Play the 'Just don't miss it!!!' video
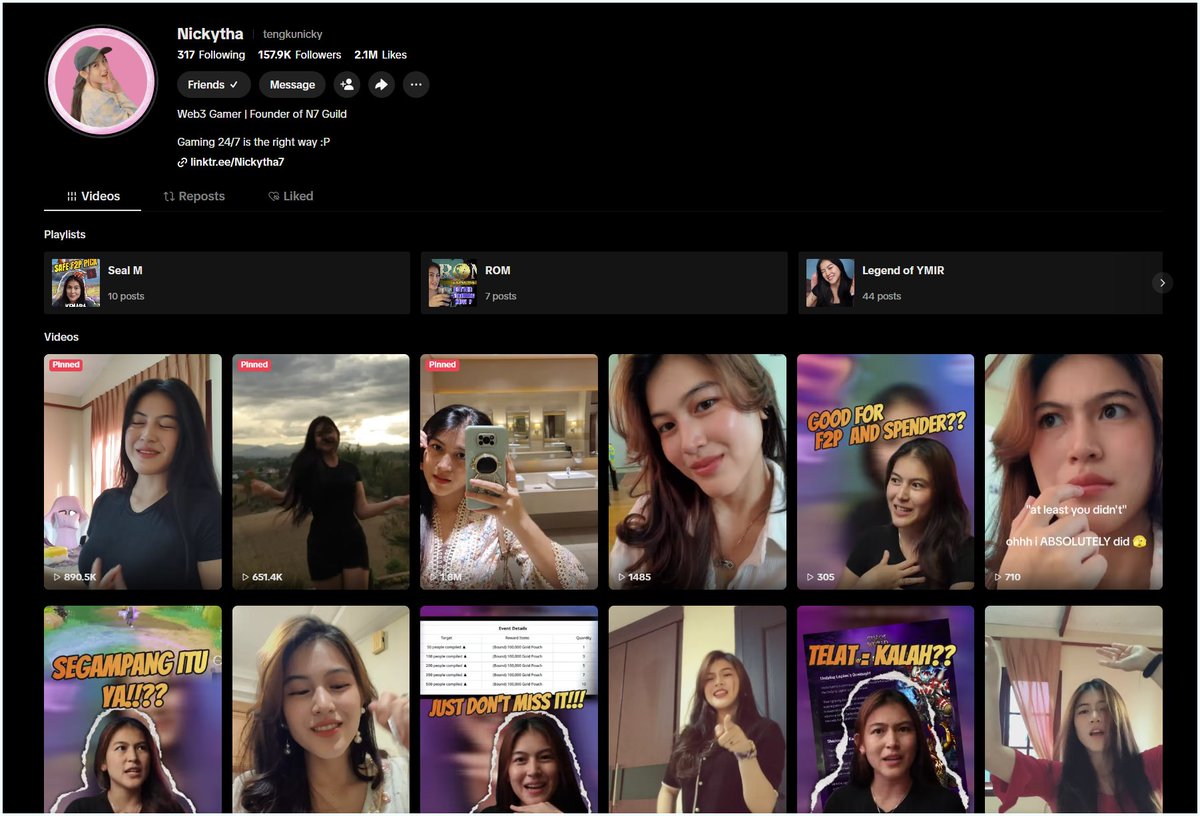This screenshot has height=816, width=1200. (x=509, y=709)
